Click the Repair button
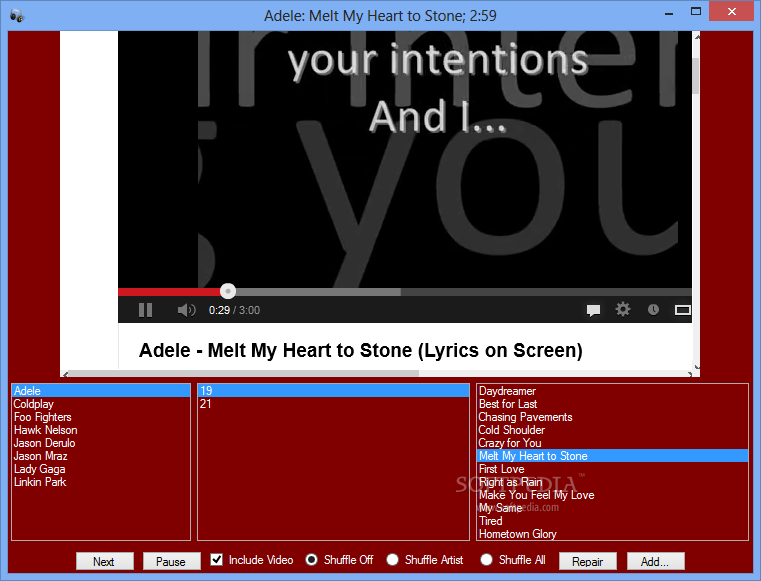Screen dimensions: 761x581 (588, 561)
